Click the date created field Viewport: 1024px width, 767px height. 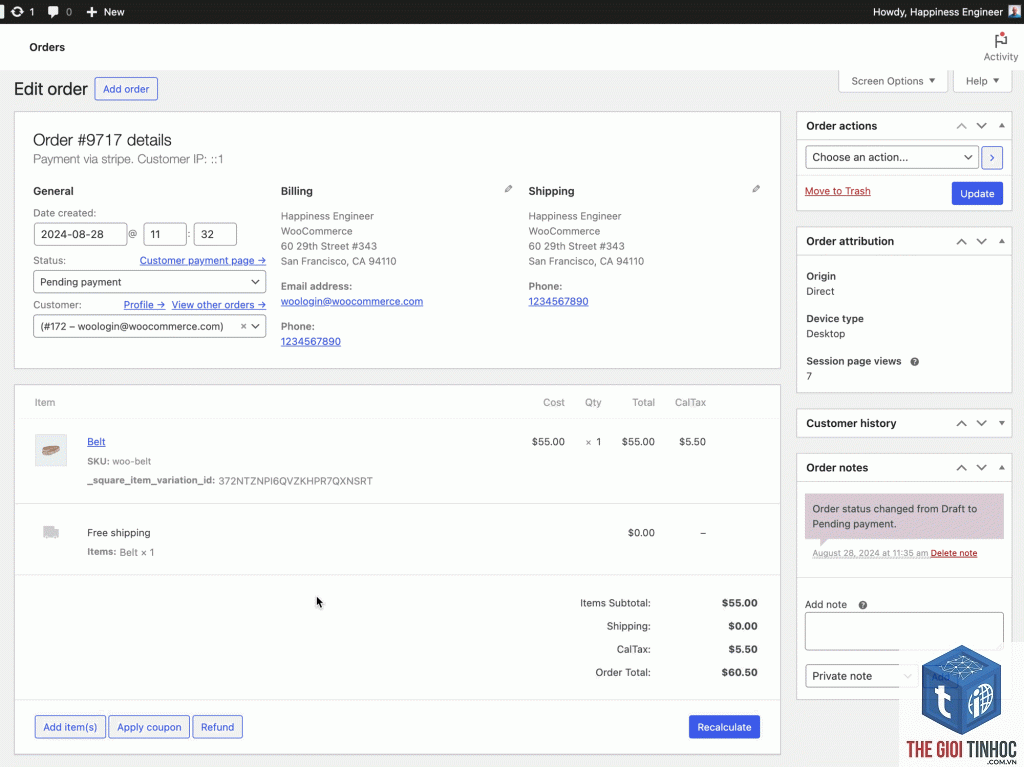pos(80,234)
